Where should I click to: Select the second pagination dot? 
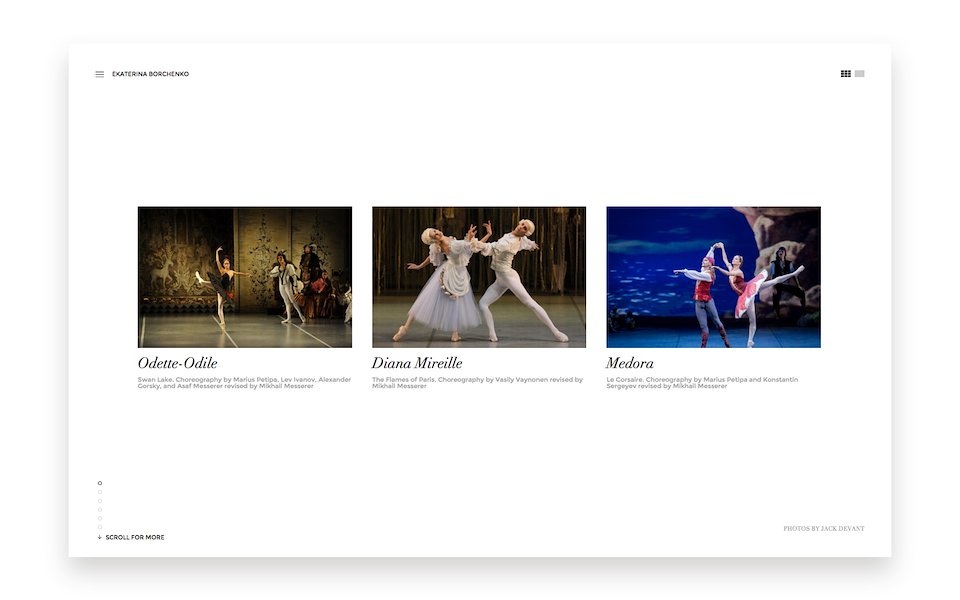click(100, 492)
